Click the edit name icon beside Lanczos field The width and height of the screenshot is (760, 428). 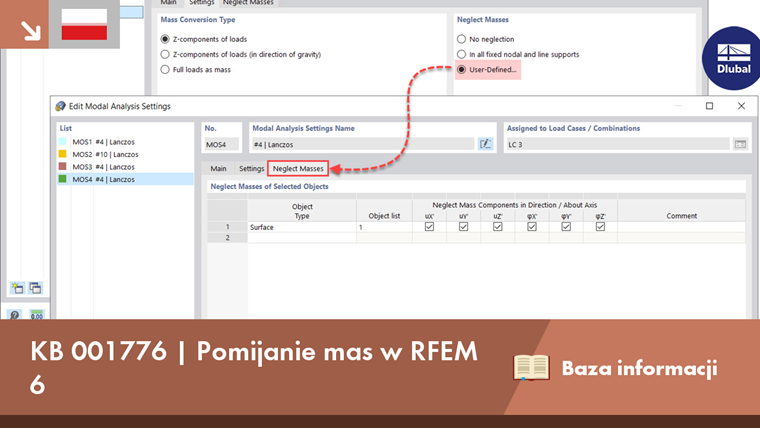[485, 144]
